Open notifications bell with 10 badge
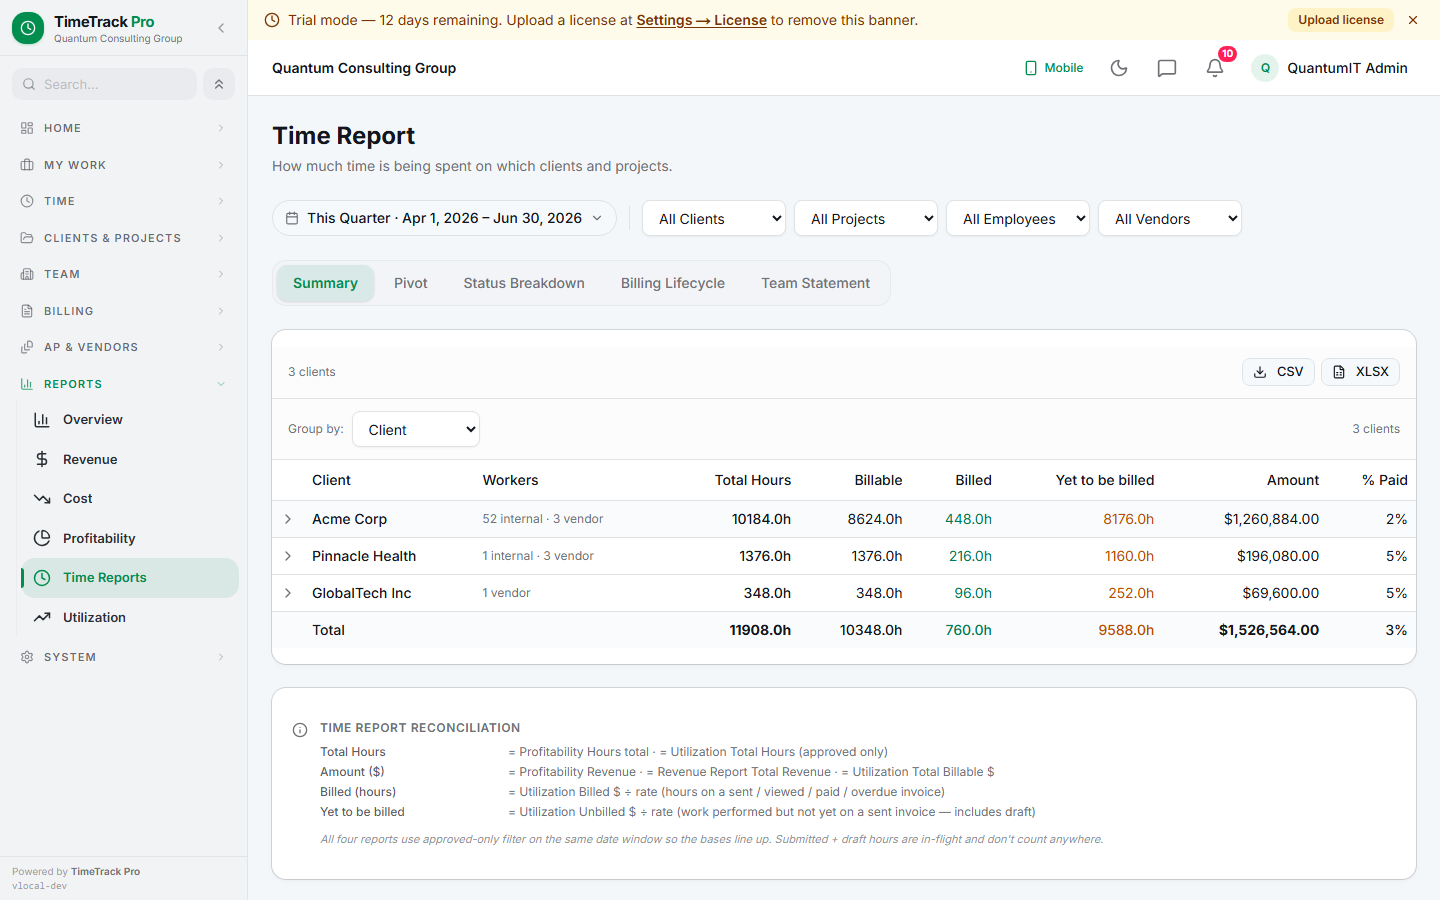Viewport: 1440px width, 900px height. coord(1215,67)
